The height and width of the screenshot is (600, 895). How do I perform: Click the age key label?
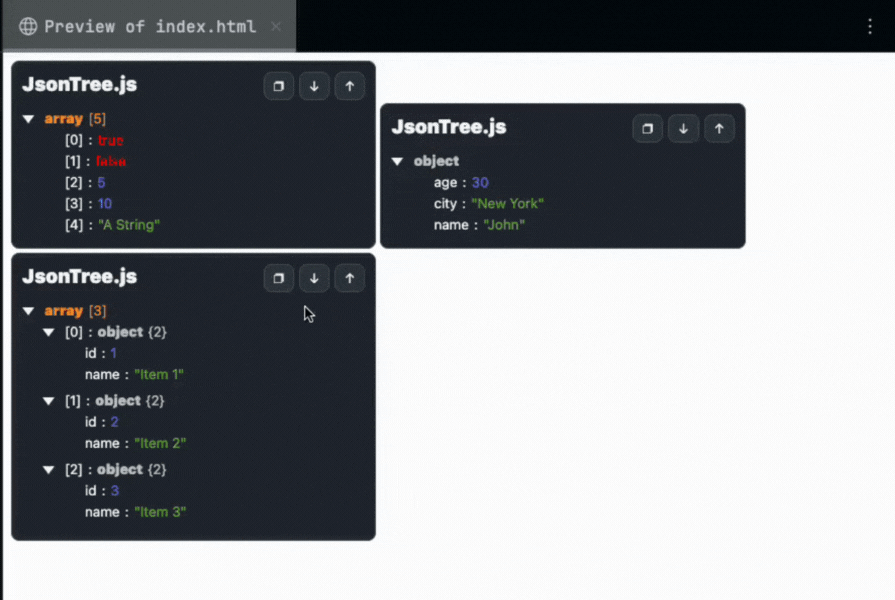[x=445, y=183]
